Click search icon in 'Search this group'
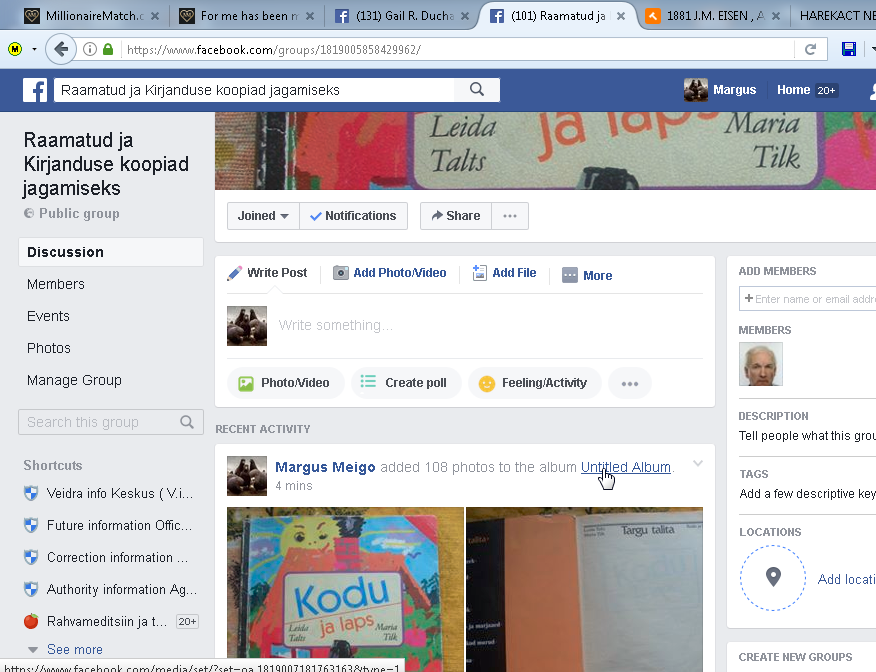The width and height of the screenshot is (876, 672). pos(187,422)
